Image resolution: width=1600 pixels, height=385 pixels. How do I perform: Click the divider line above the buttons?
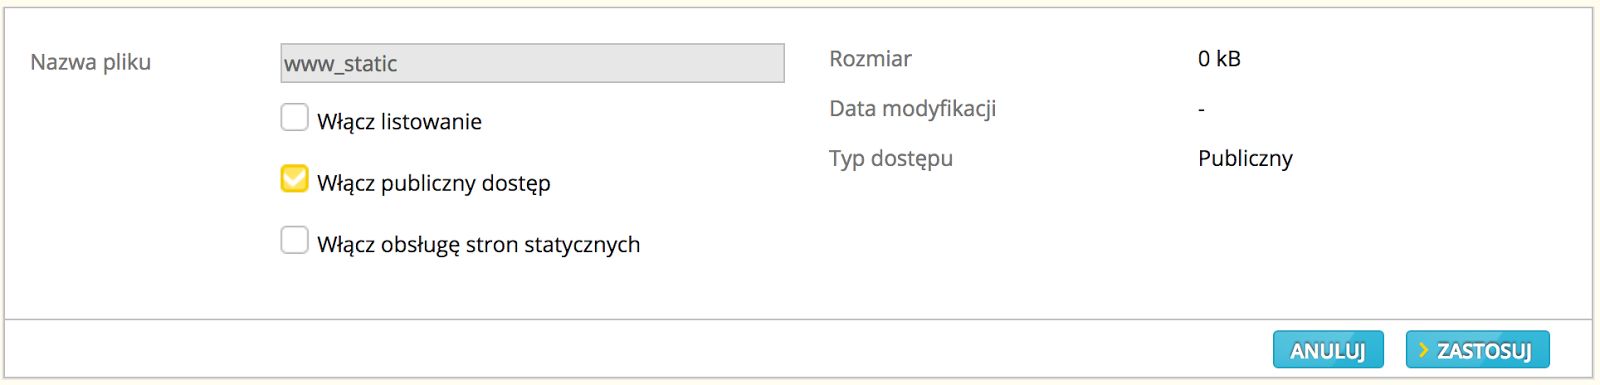pos(798,320)
